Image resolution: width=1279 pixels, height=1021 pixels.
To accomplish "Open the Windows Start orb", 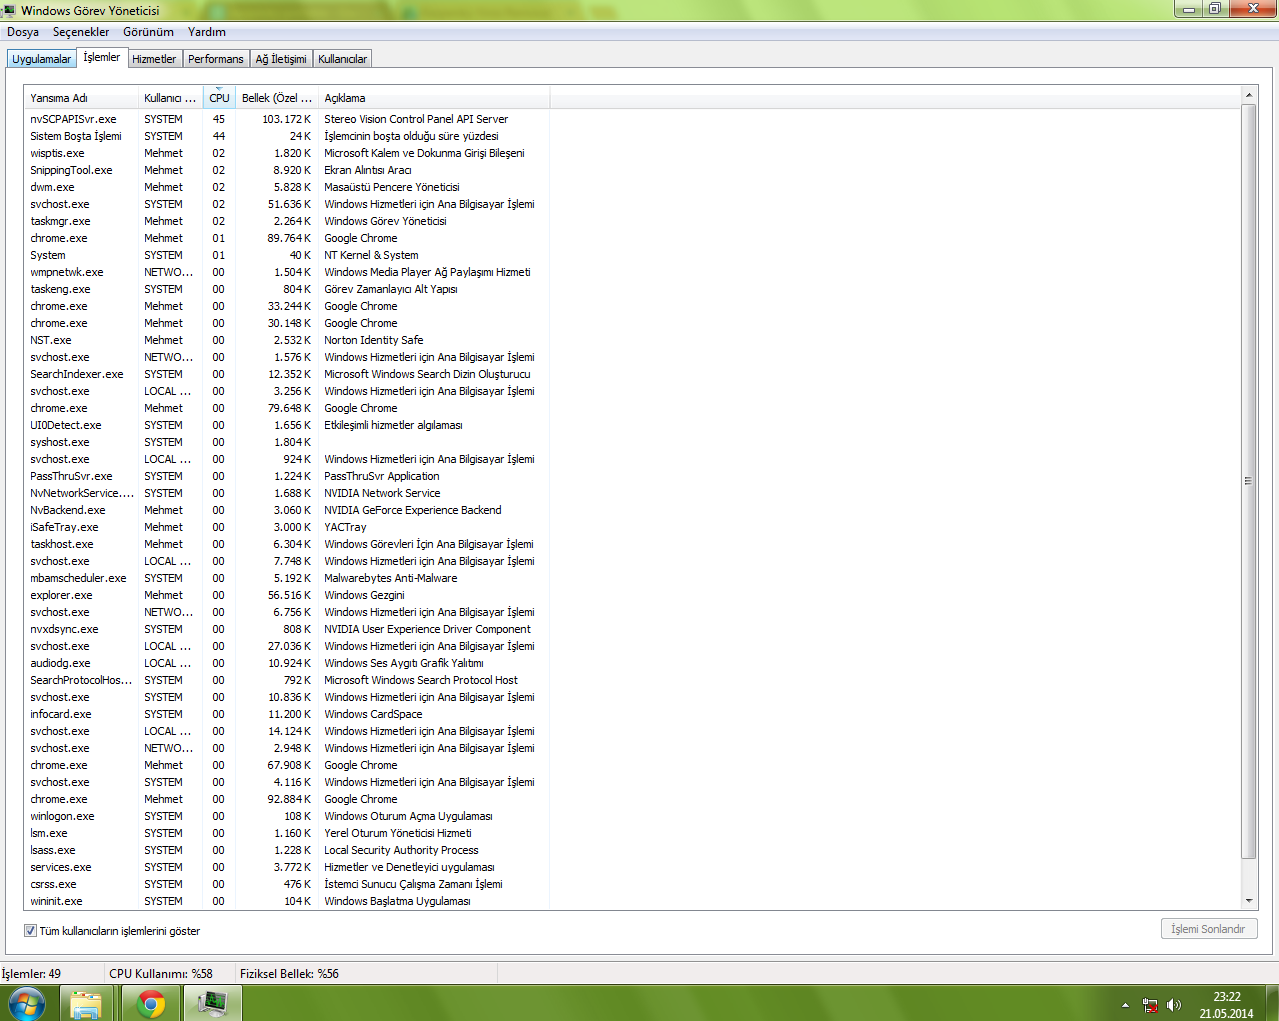I will coord(27,1004).
